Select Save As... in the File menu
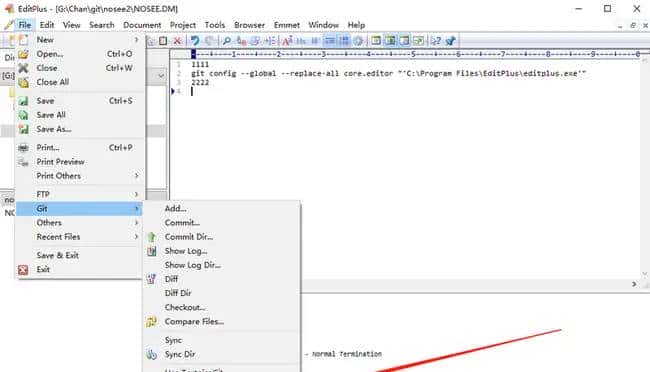The height and width of the screenshot is (372, 650). coord(79,129)
